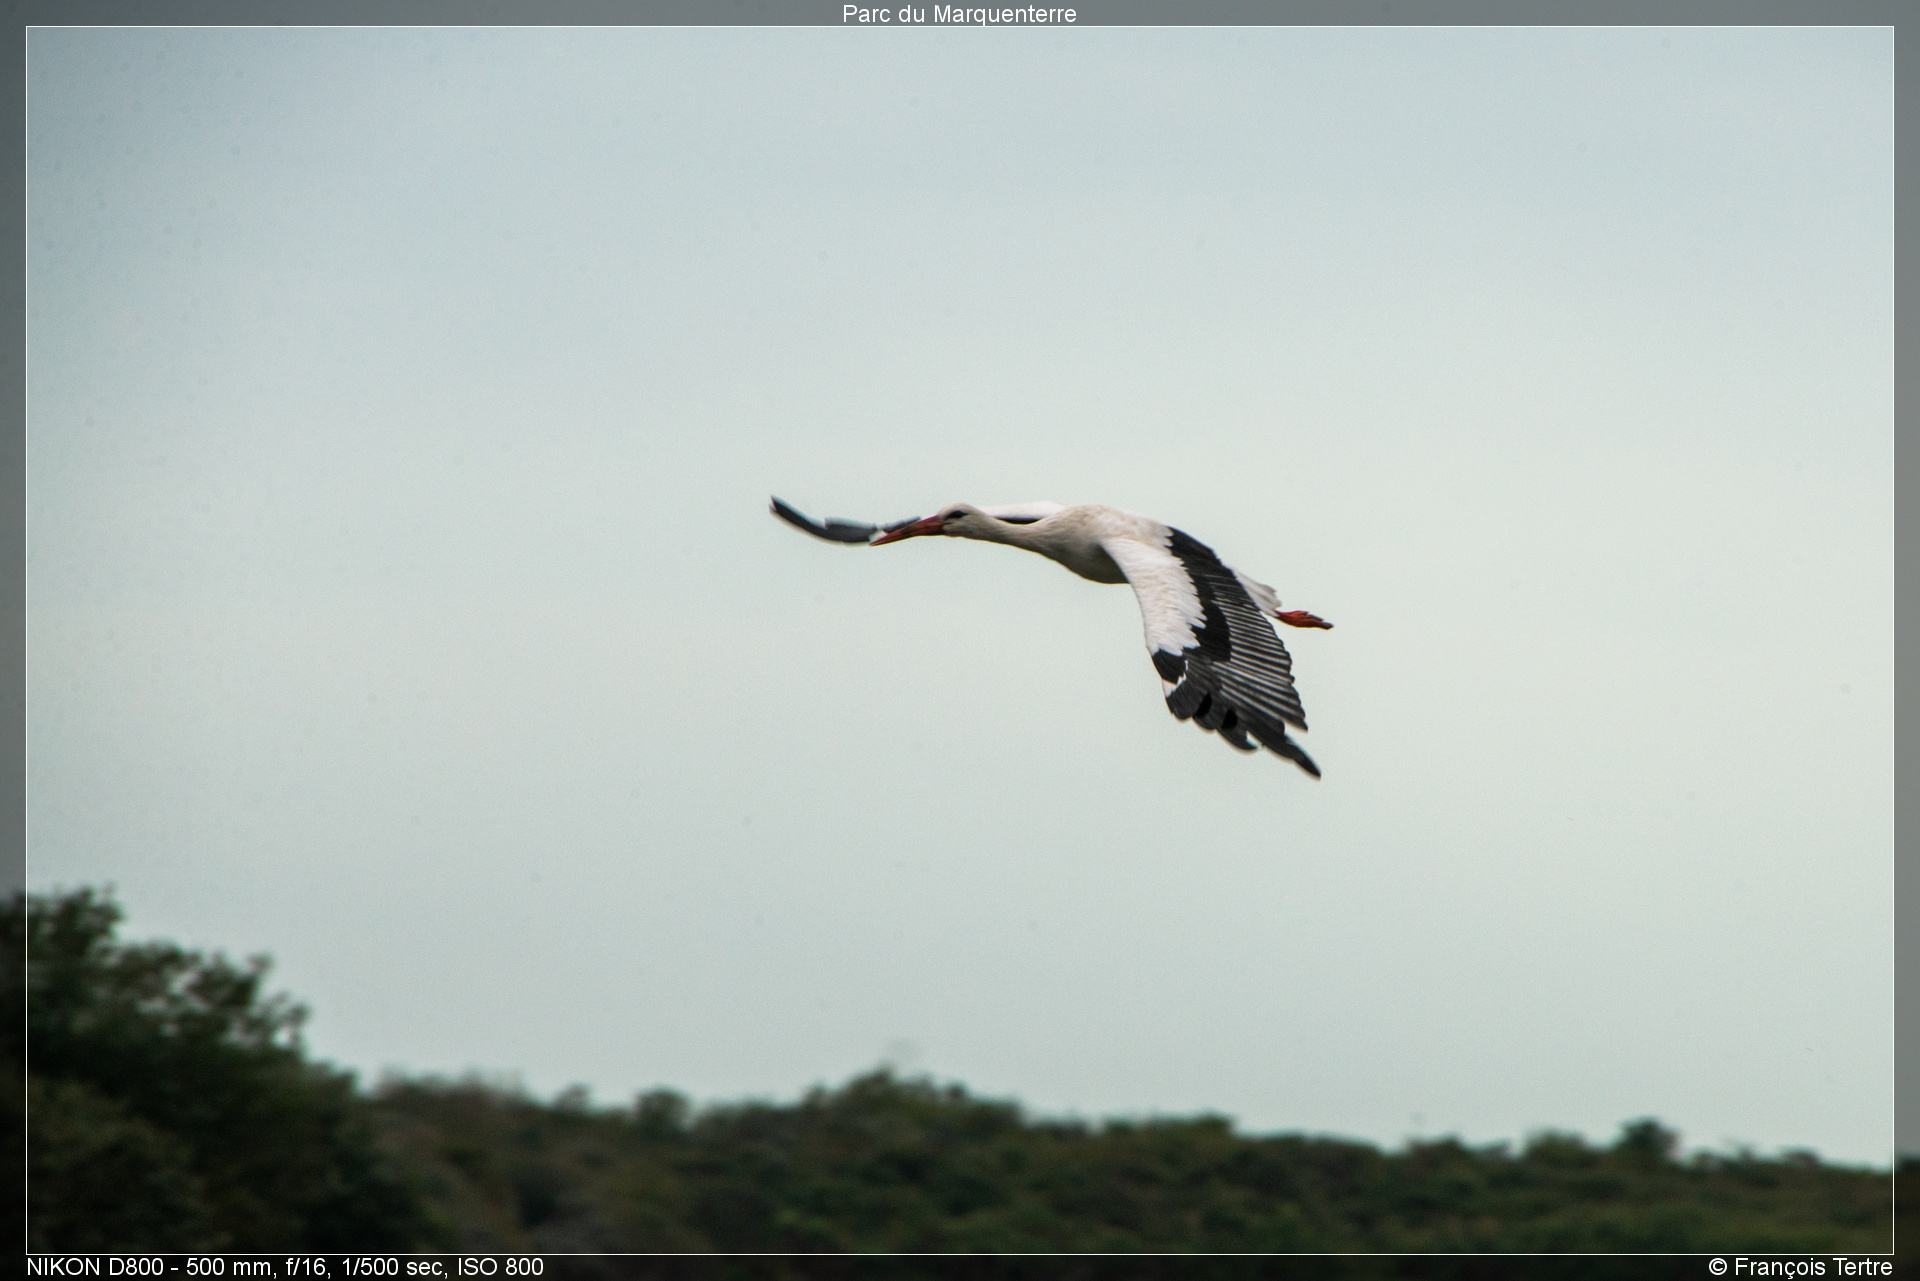Screen dimensions: 1920x1281
Task: Click the "Parc du Marquenterre" title text
Action: click(x=959, y=14)
